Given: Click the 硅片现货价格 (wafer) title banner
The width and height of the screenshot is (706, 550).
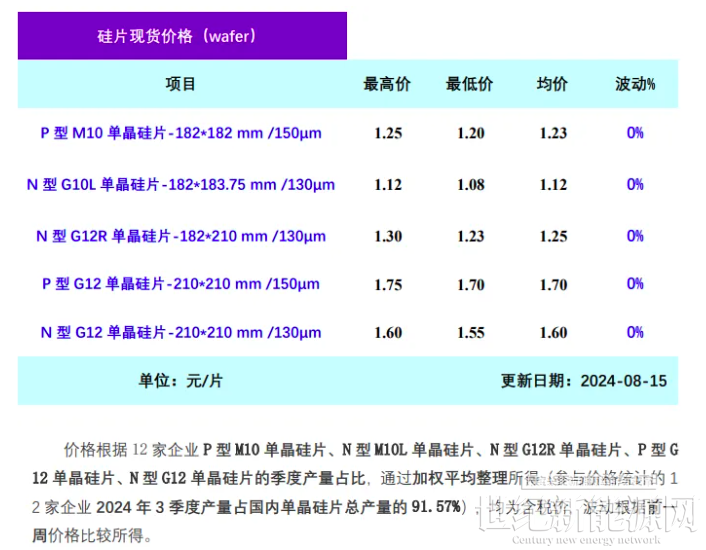Looking at the screenshot, I should click(182, 36).
